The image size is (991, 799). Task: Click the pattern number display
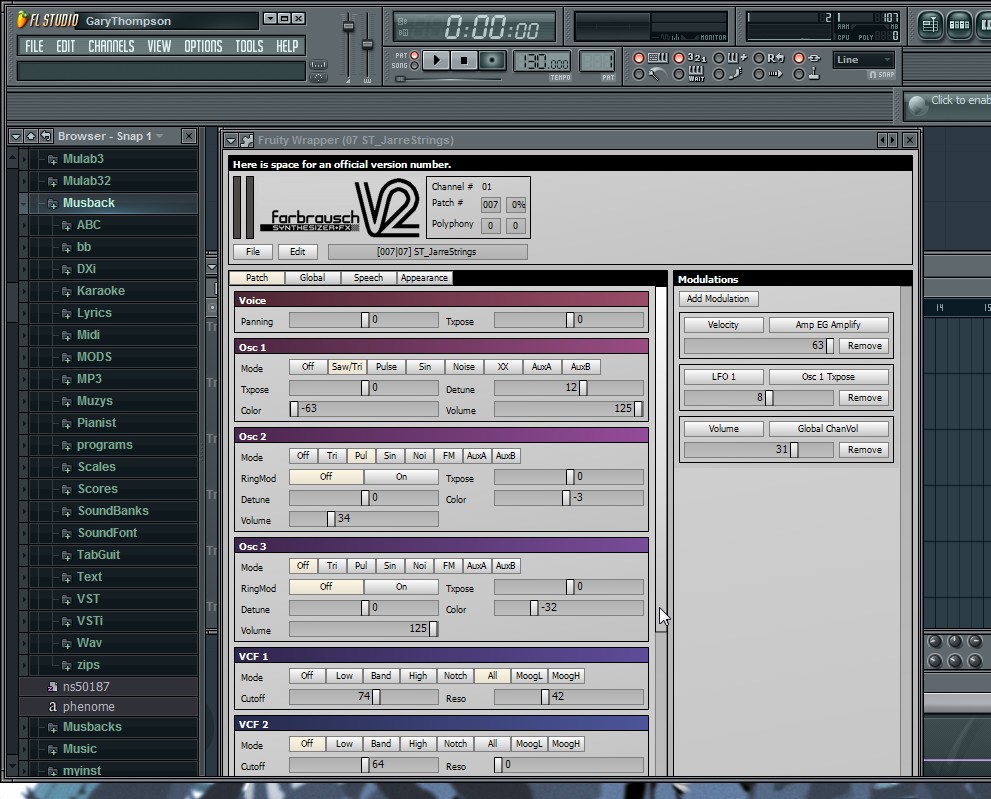[597, 62]
